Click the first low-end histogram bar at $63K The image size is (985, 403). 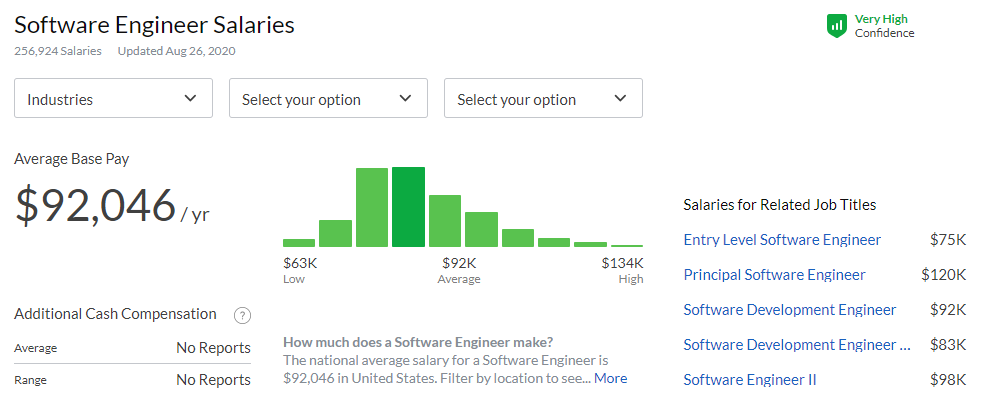pos(299,242)
